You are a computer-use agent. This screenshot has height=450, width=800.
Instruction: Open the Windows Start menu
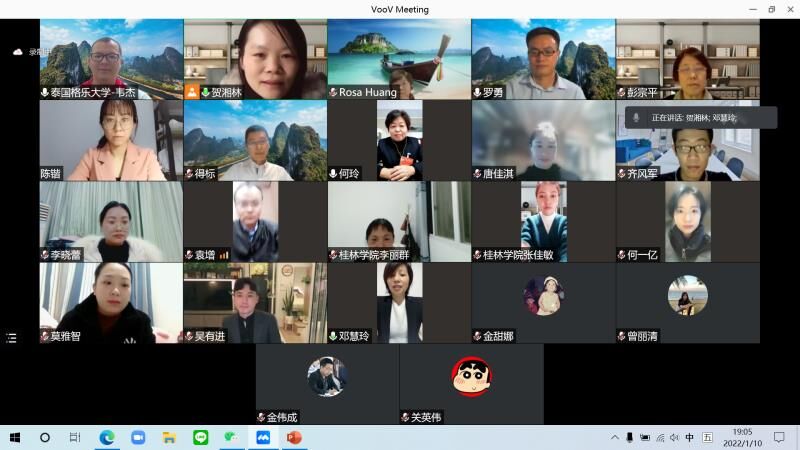pyautogui.click(x=15, y=437)
